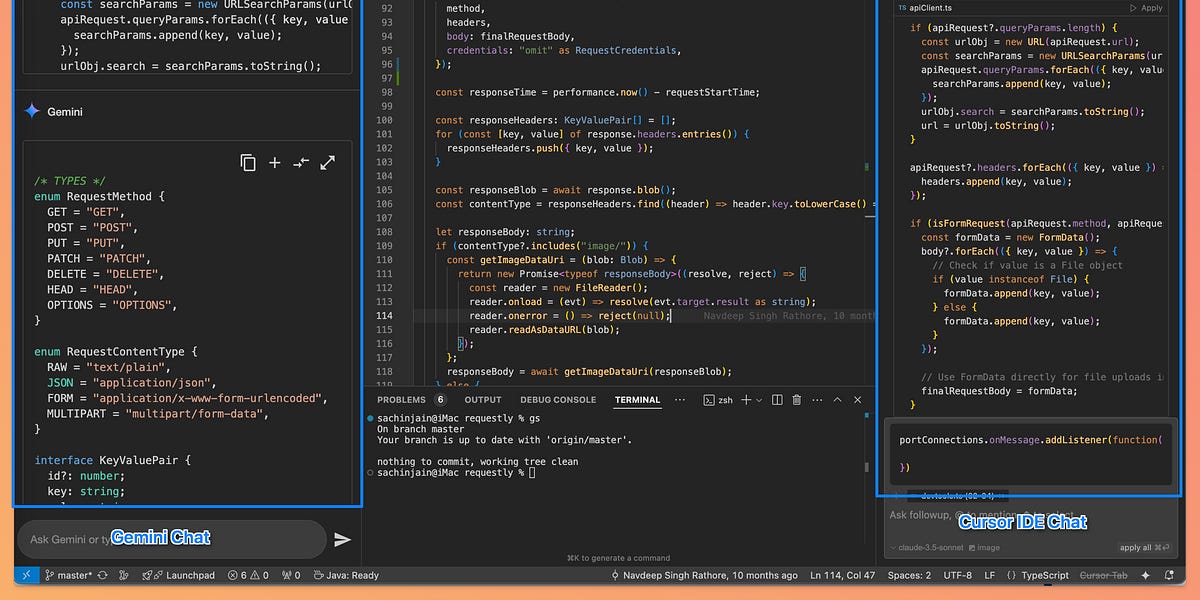Viewport: 1200px width, 600px height.
Task: Enable Cursor Tab from the status bar
Action: coord(1105,575)
